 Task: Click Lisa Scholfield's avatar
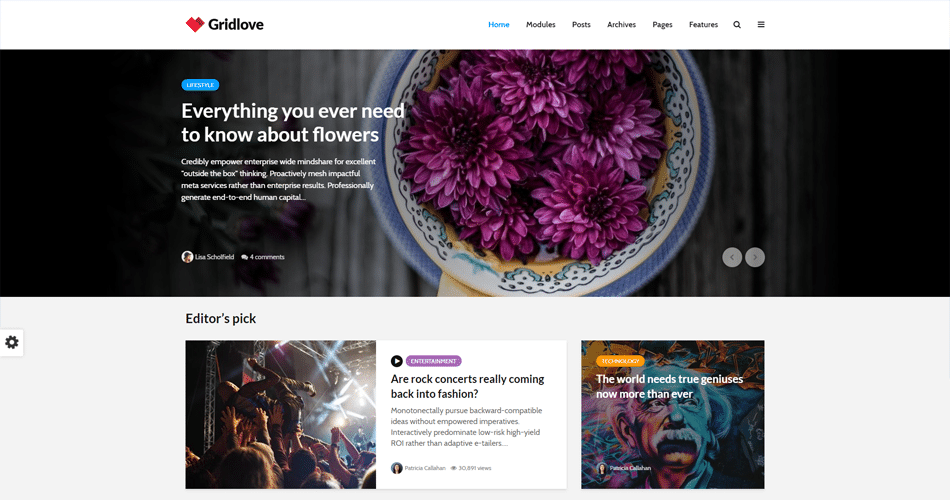(187, 257)
